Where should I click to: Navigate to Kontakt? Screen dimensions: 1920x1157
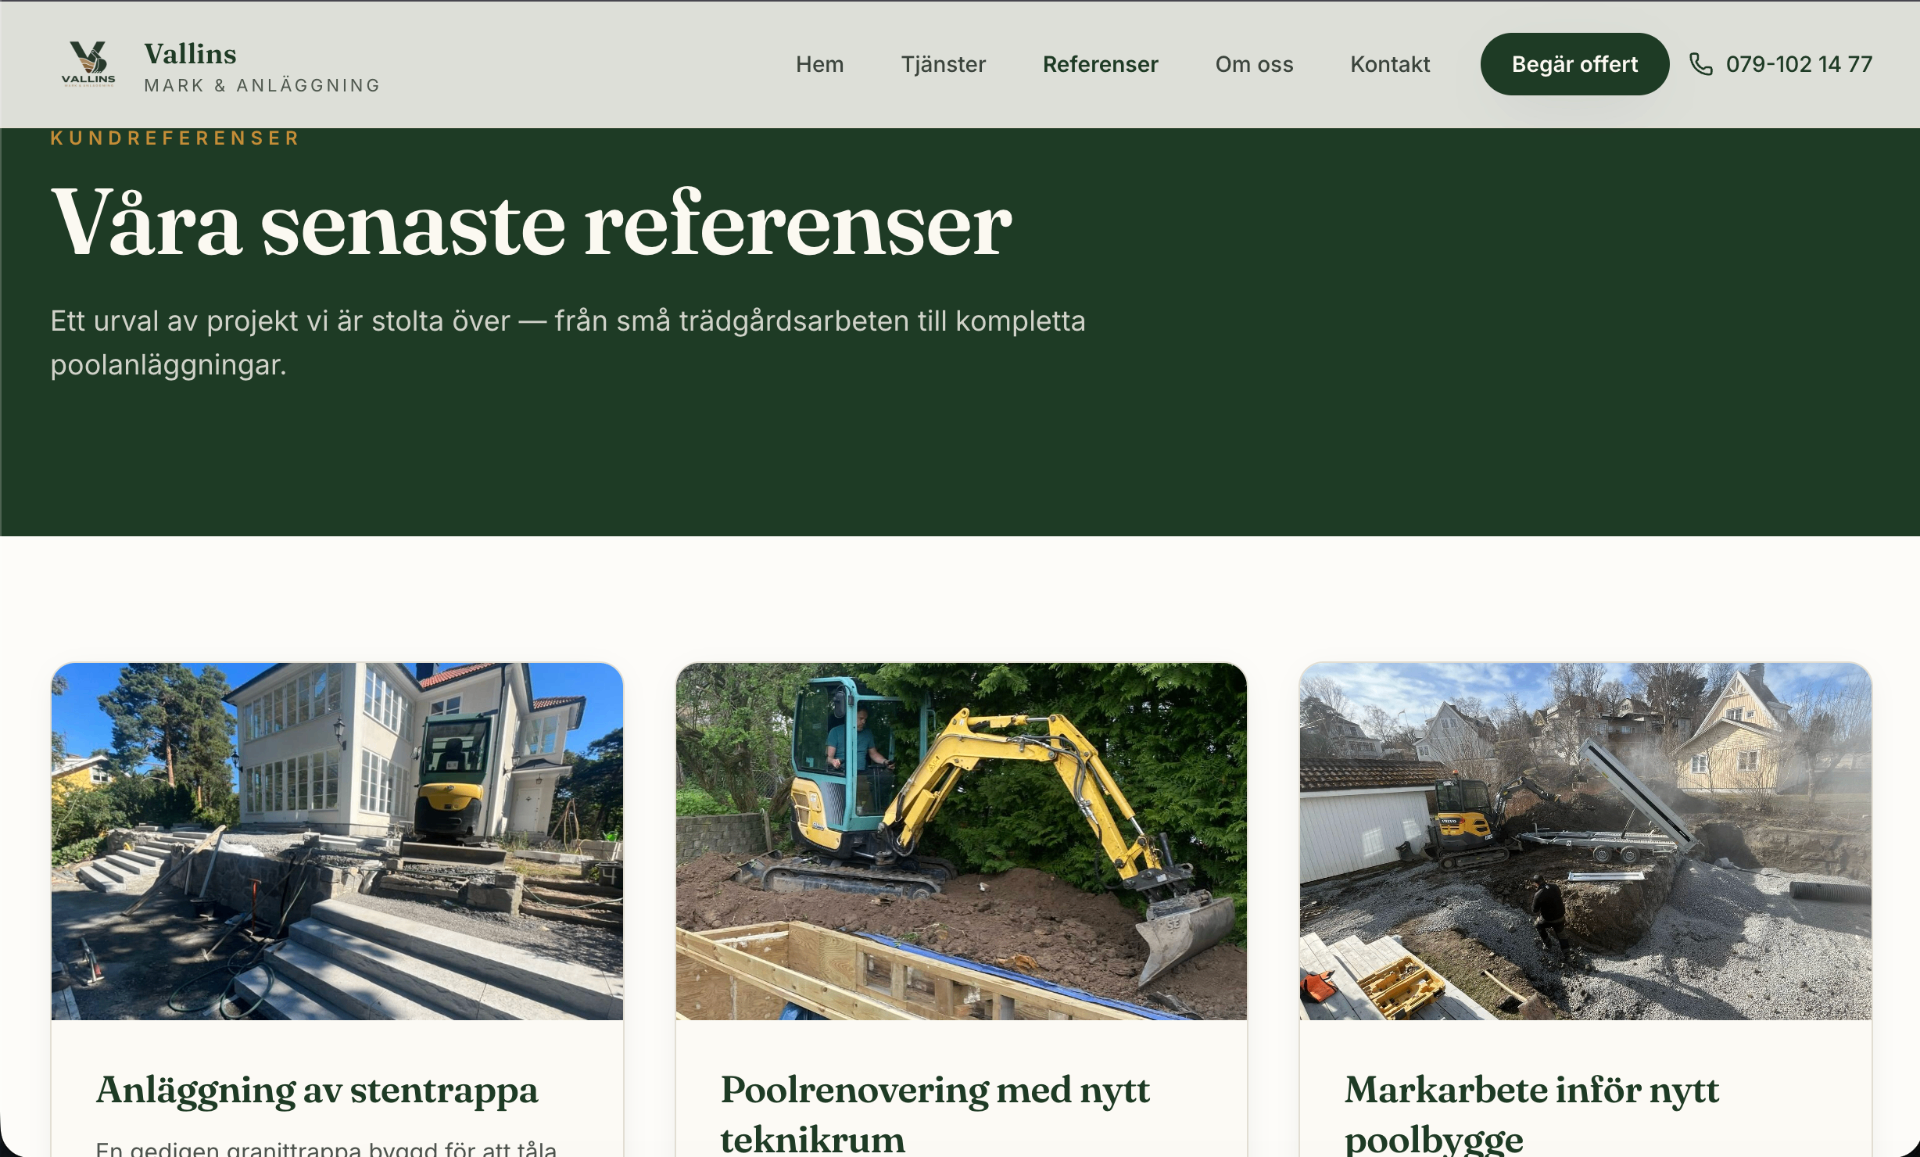pos(1390,64)
